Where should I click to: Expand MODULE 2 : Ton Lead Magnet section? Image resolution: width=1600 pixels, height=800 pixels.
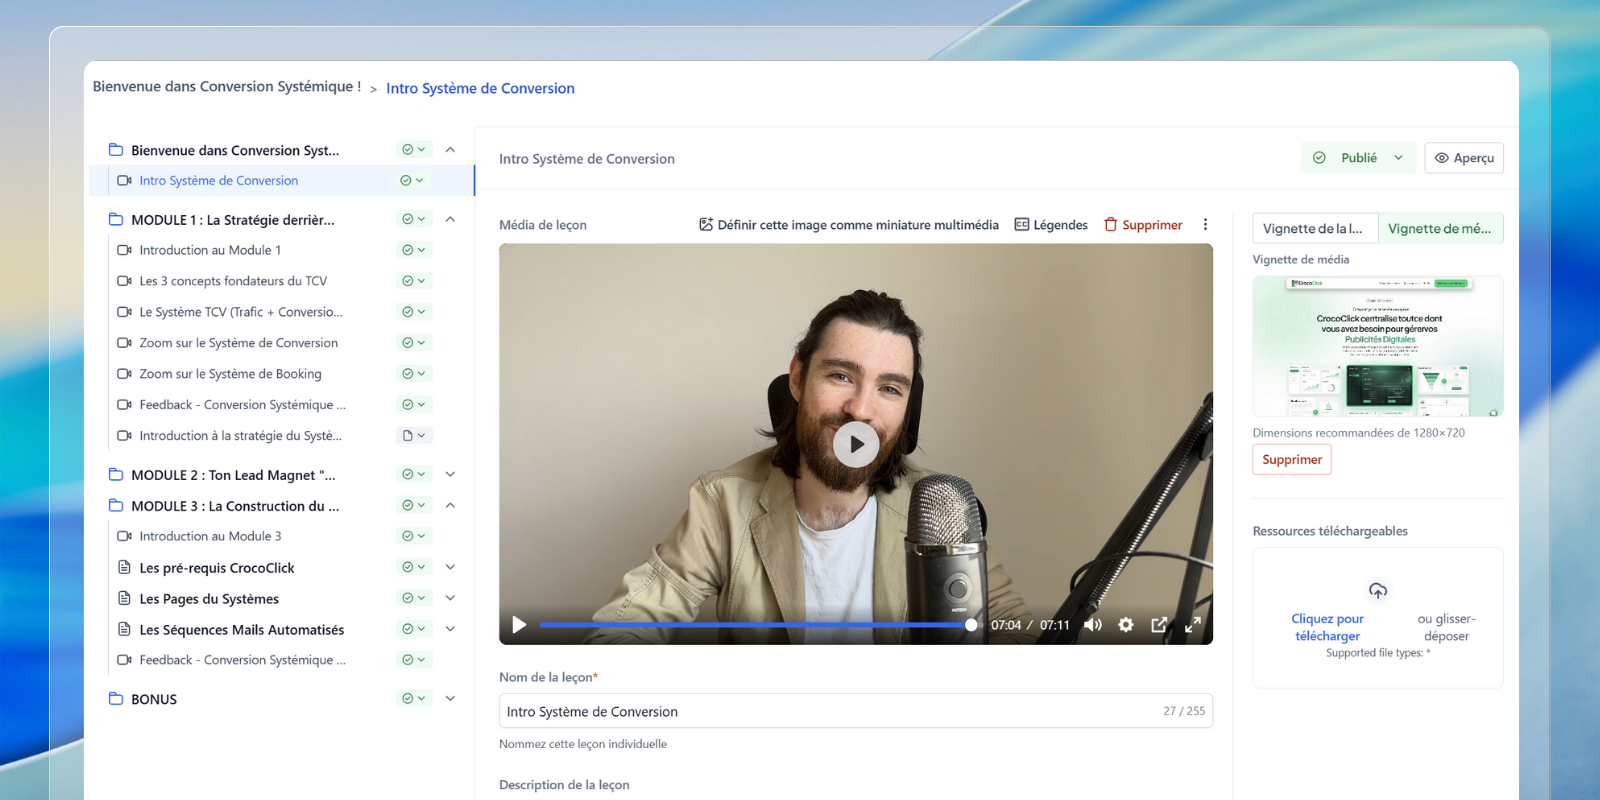450,474
